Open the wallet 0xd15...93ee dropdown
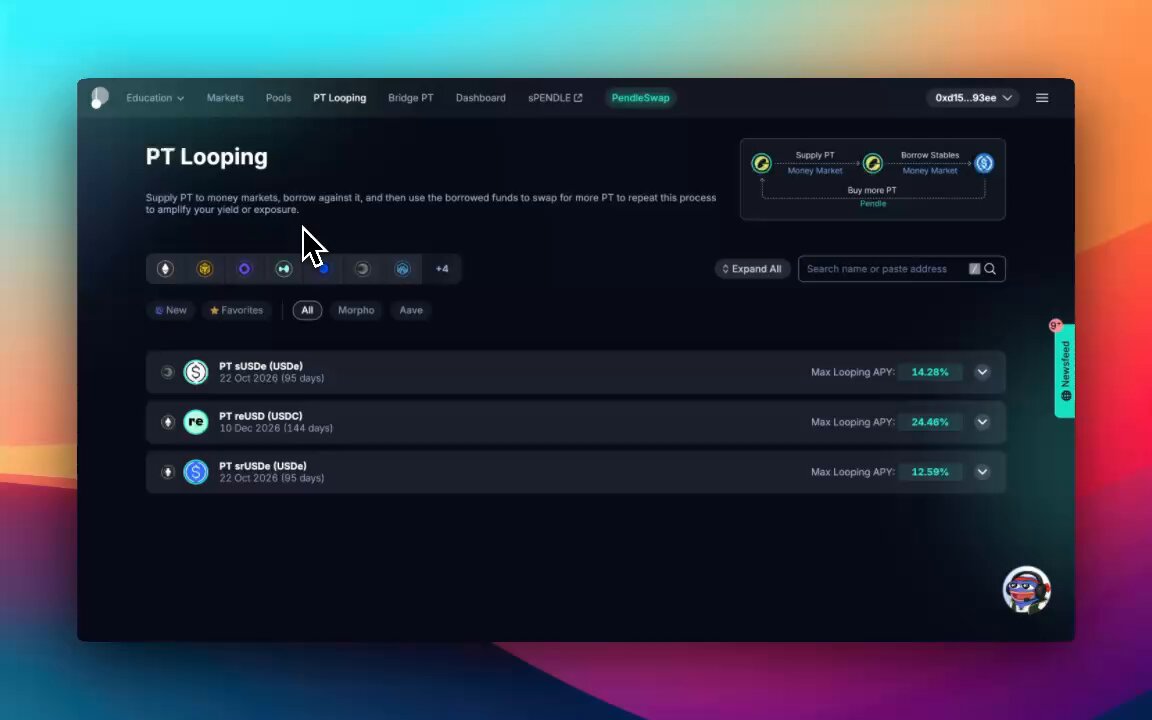The image size is (1152, 720). [973, 98]
